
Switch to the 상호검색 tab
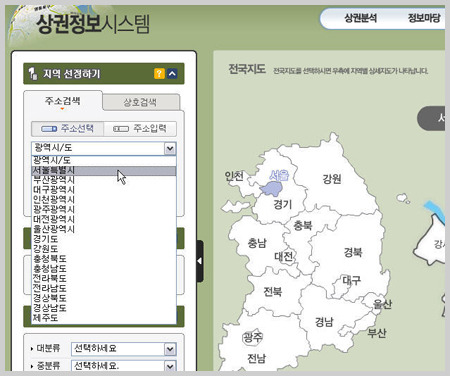click(x=140, y=102)
